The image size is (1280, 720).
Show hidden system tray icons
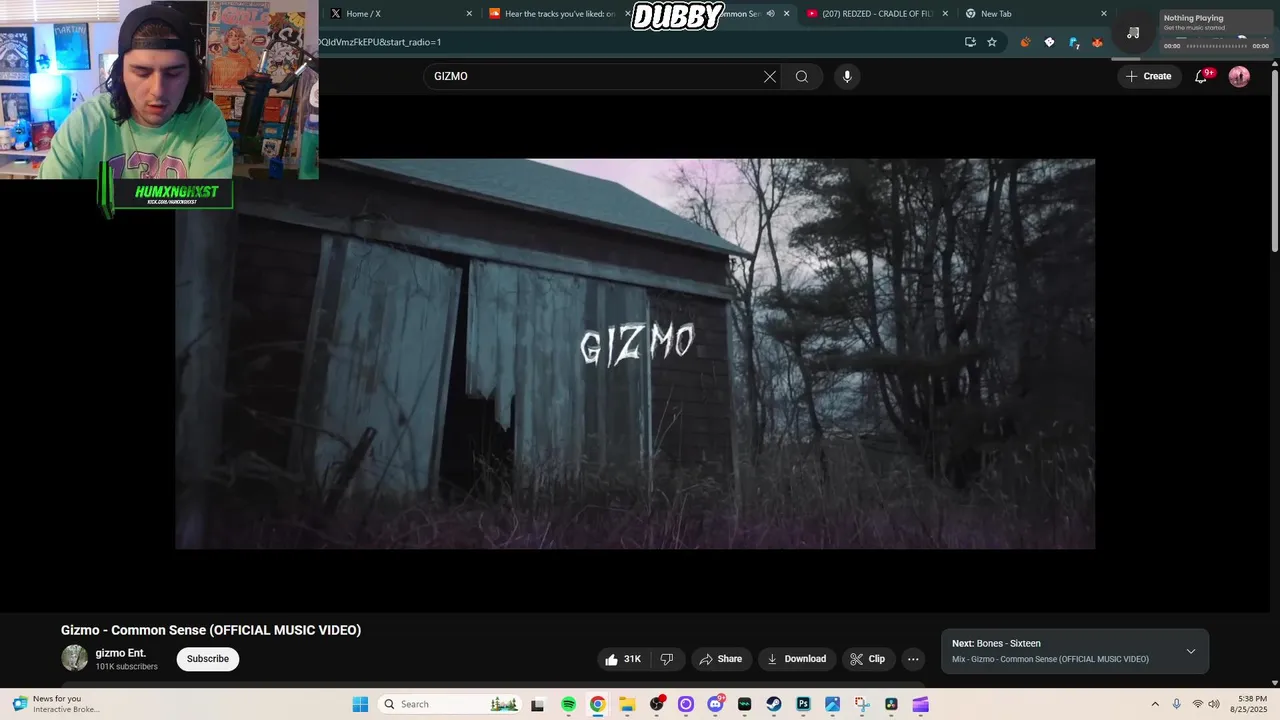(1155, 704)
